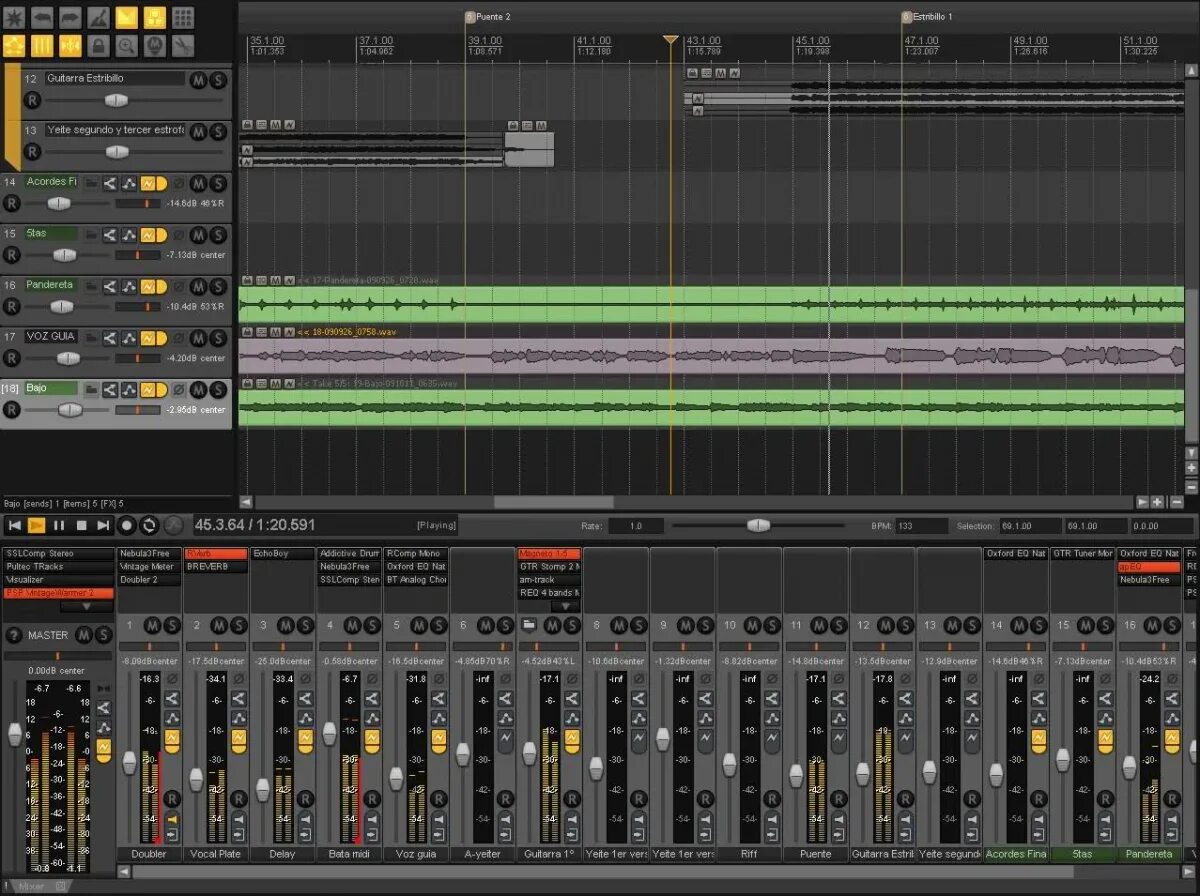Click the zoom out minus button at bottom right

tap(1176, 502)
